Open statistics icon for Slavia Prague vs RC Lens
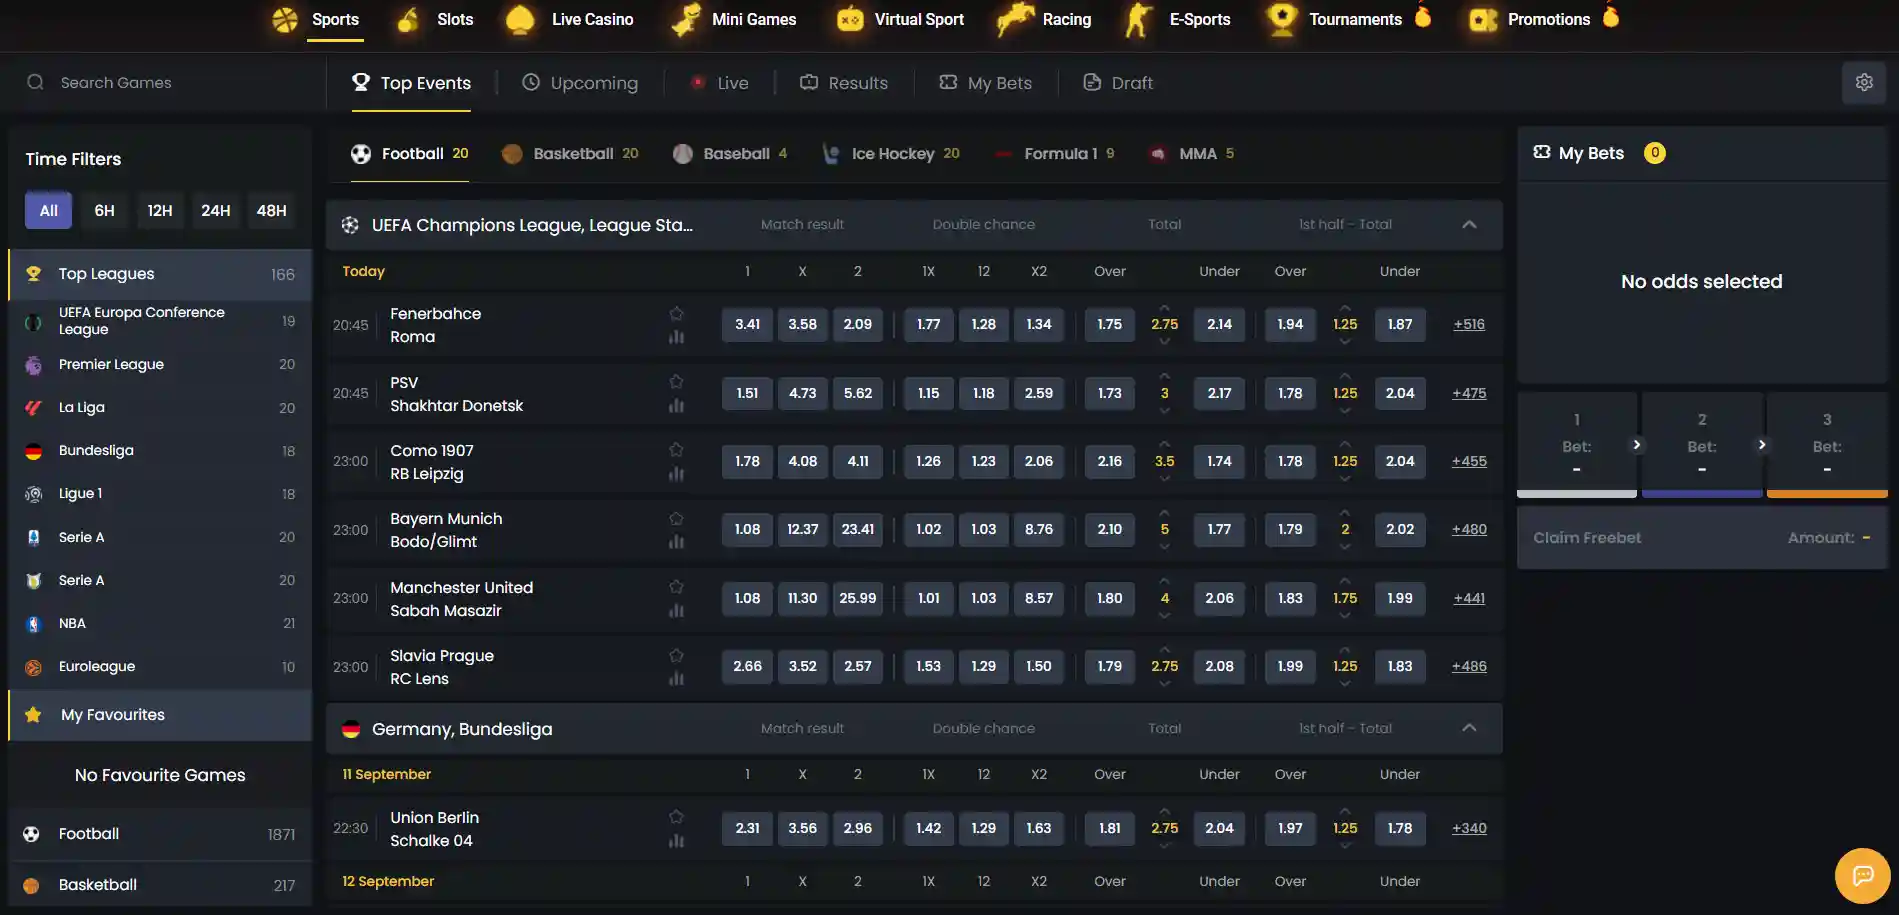1899x915 pixels. (676, 679)
